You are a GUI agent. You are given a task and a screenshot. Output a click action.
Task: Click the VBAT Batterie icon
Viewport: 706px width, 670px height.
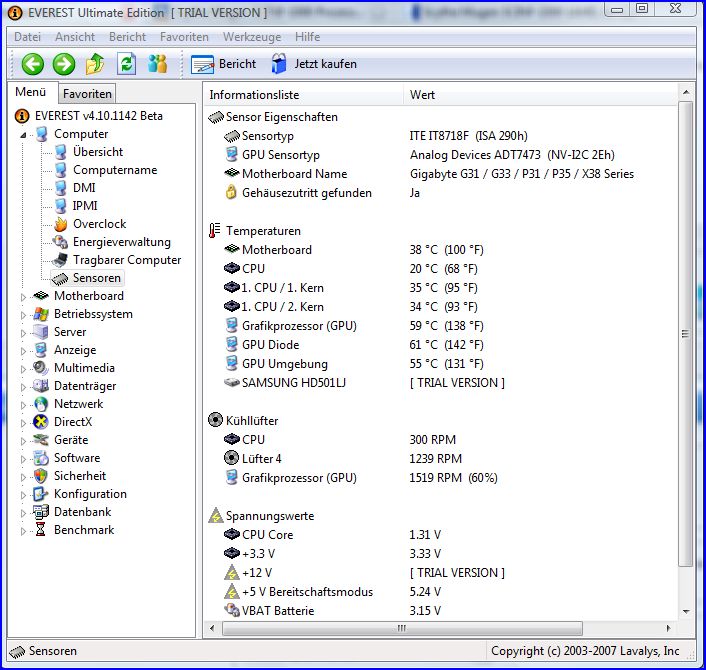(232, 610)
